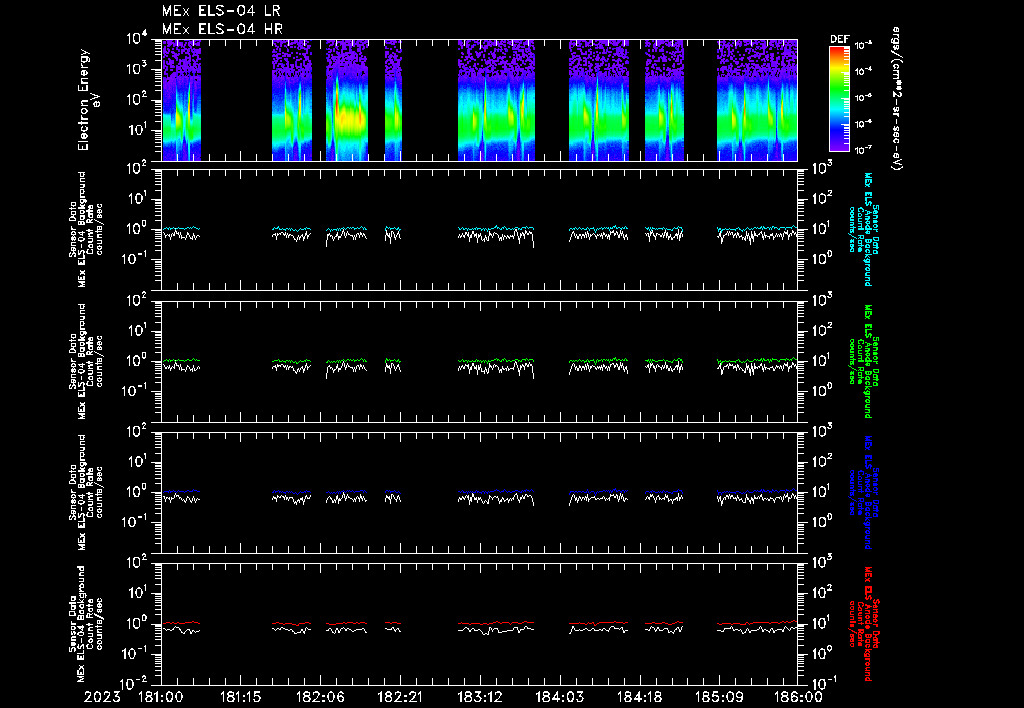Screen dimensions: 1024x708
Task: Click the narrow spectrogram segment above 182:21
Action: click(x=392, y=100)
